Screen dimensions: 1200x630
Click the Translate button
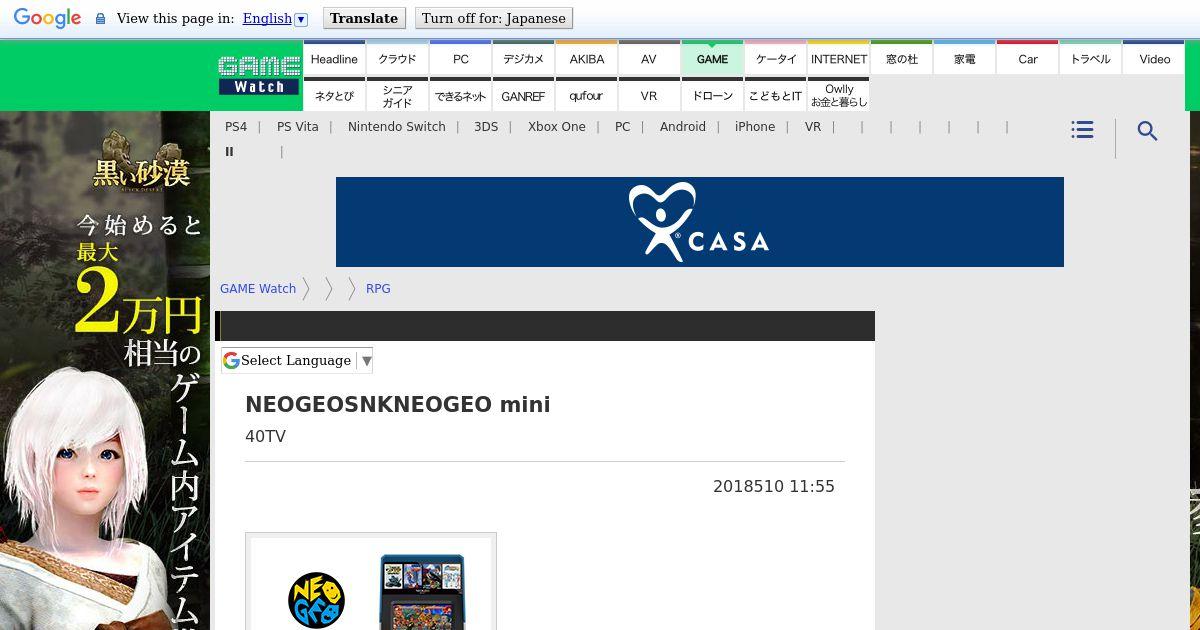364,18
